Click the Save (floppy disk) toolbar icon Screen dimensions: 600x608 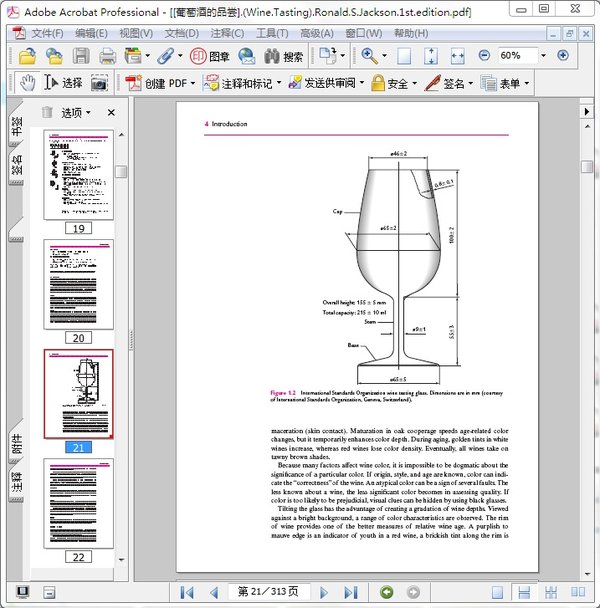[81, 56]
